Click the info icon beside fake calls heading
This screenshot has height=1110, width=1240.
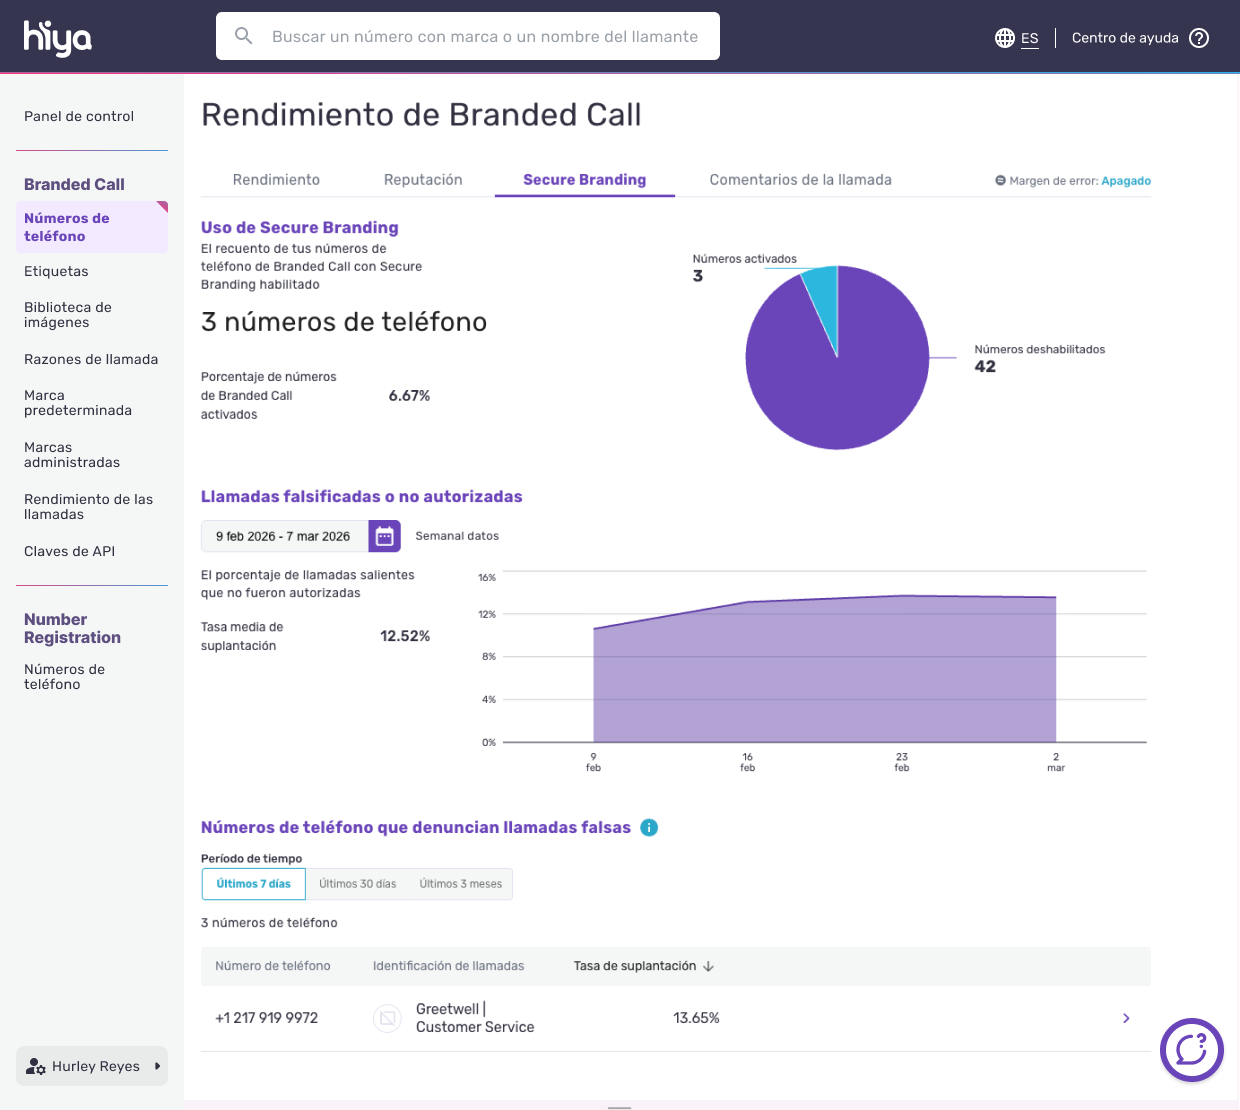tap(649, 827)
